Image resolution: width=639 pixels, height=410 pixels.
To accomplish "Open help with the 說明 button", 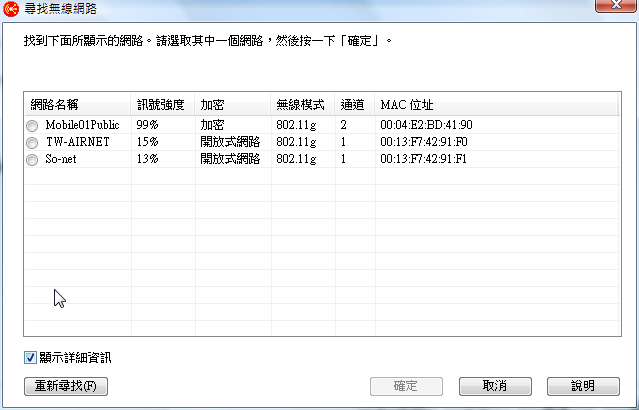I will tap(583, 386).
